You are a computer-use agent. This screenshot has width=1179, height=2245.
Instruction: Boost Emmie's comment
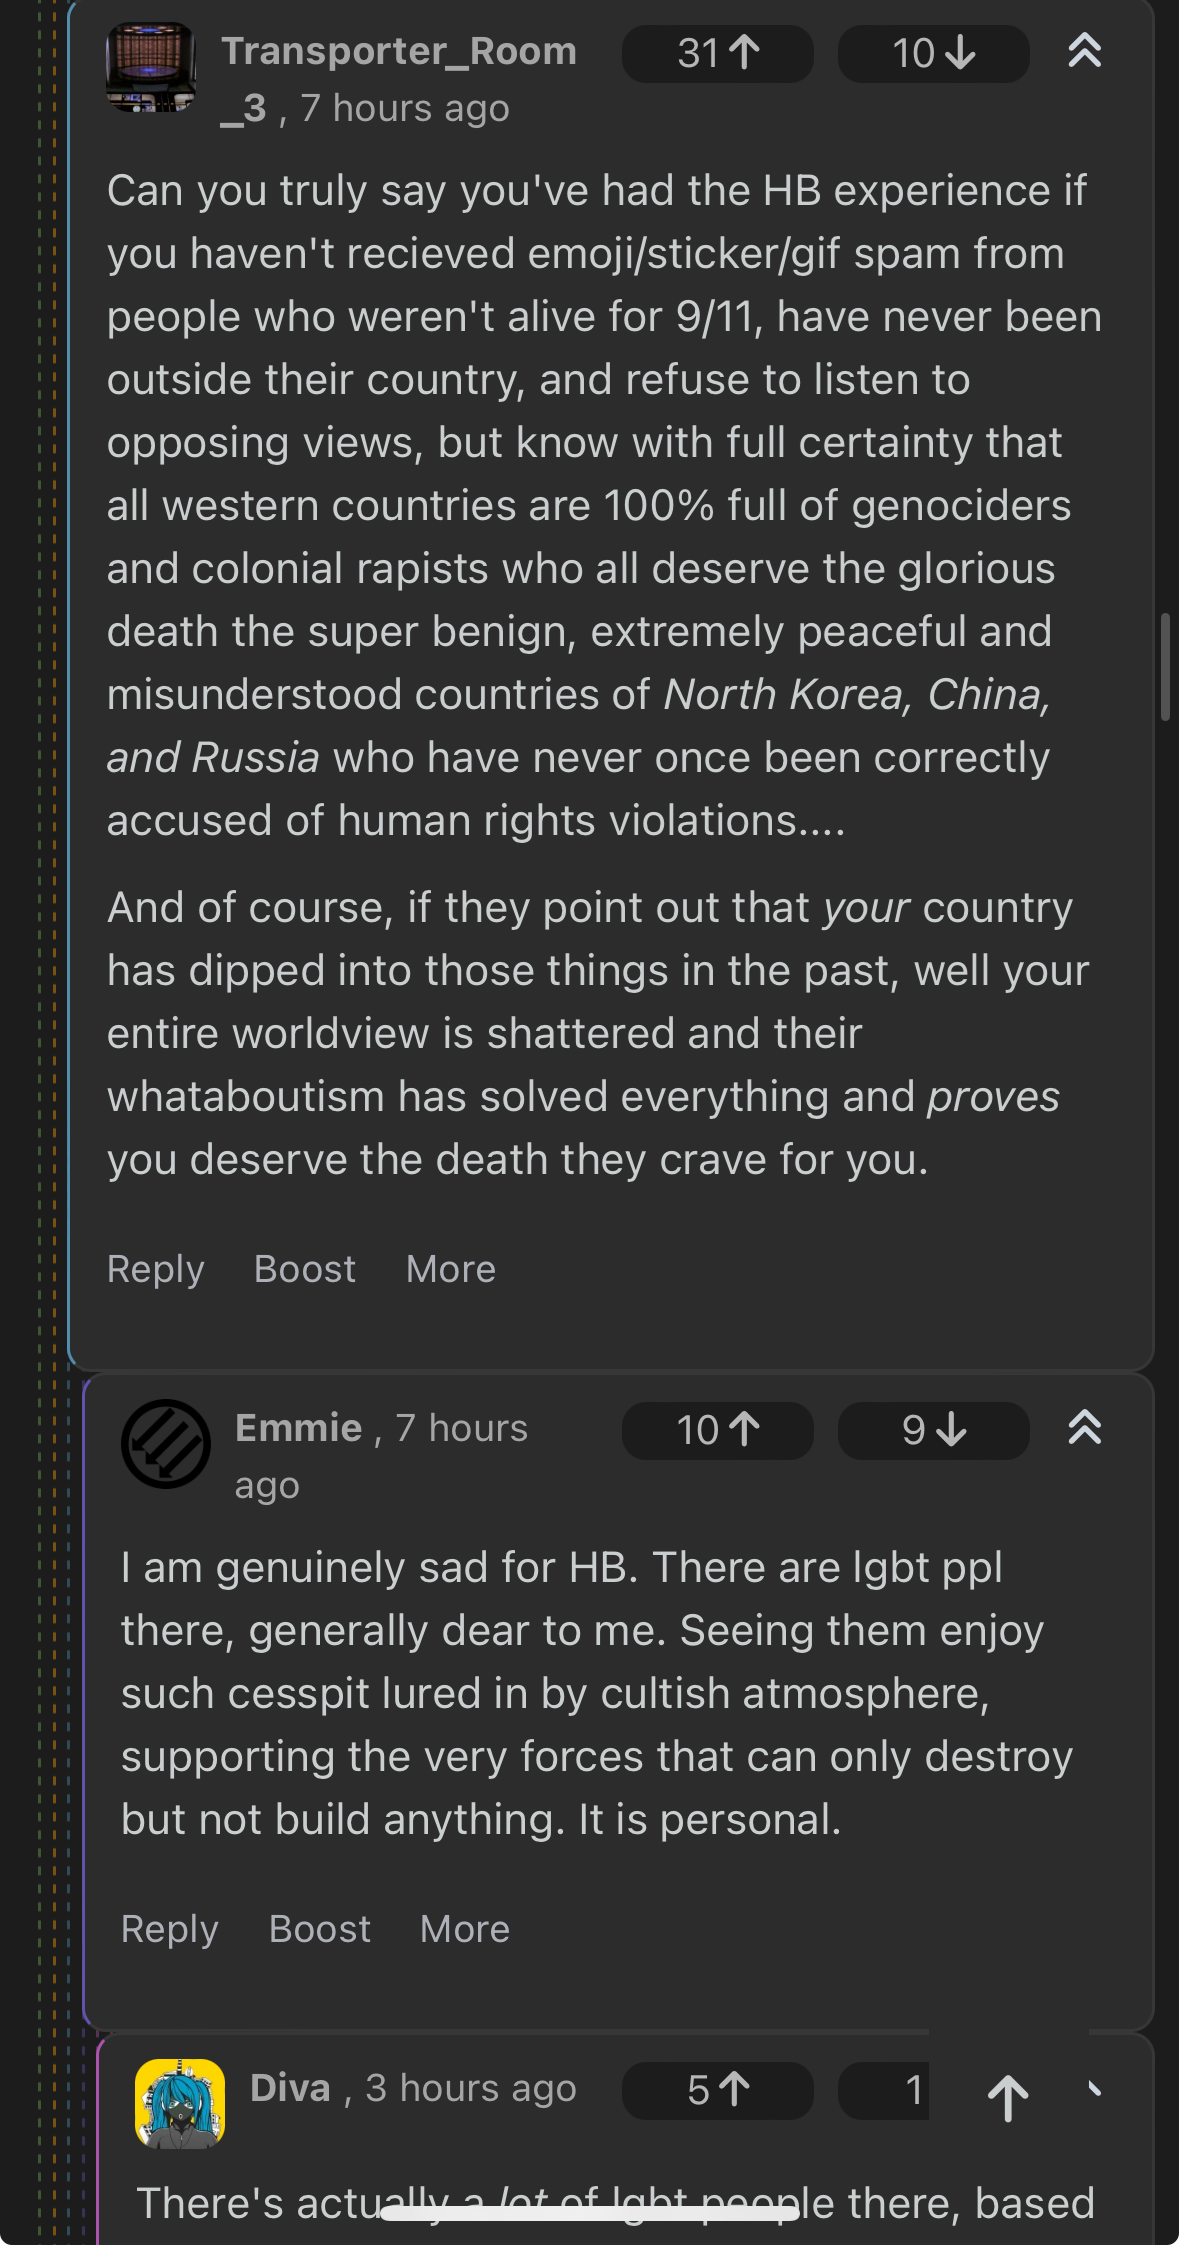click(x=320, y=1929)
